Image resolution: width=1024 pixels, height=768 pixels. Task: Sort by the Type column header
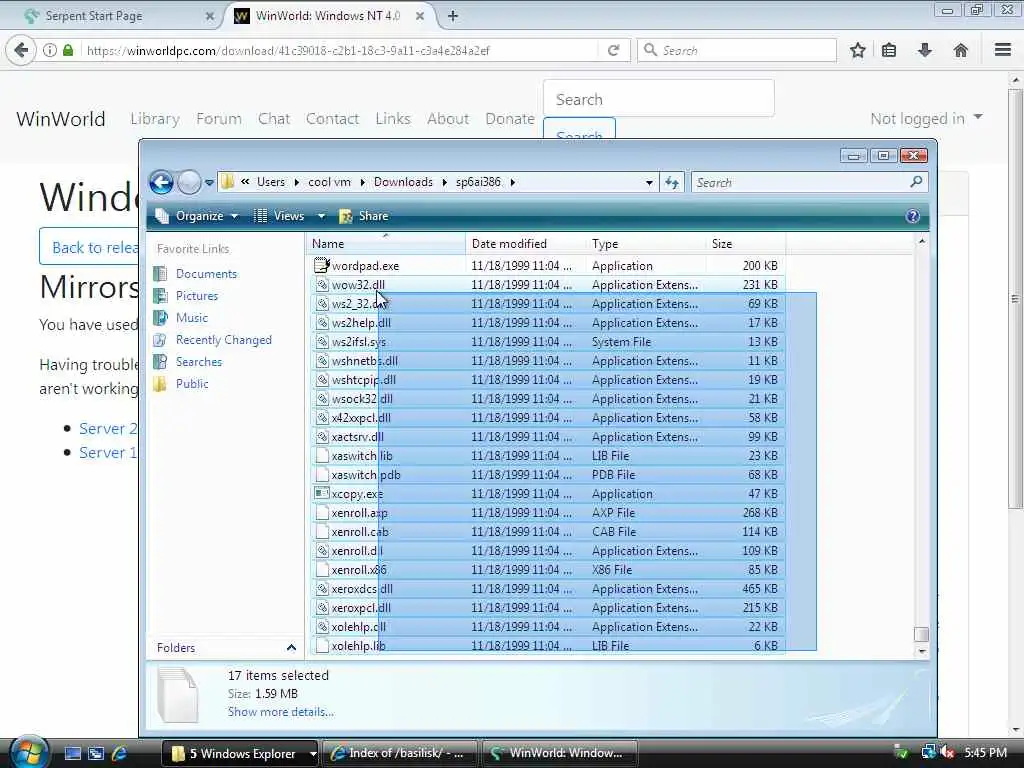tap(646, 244)
